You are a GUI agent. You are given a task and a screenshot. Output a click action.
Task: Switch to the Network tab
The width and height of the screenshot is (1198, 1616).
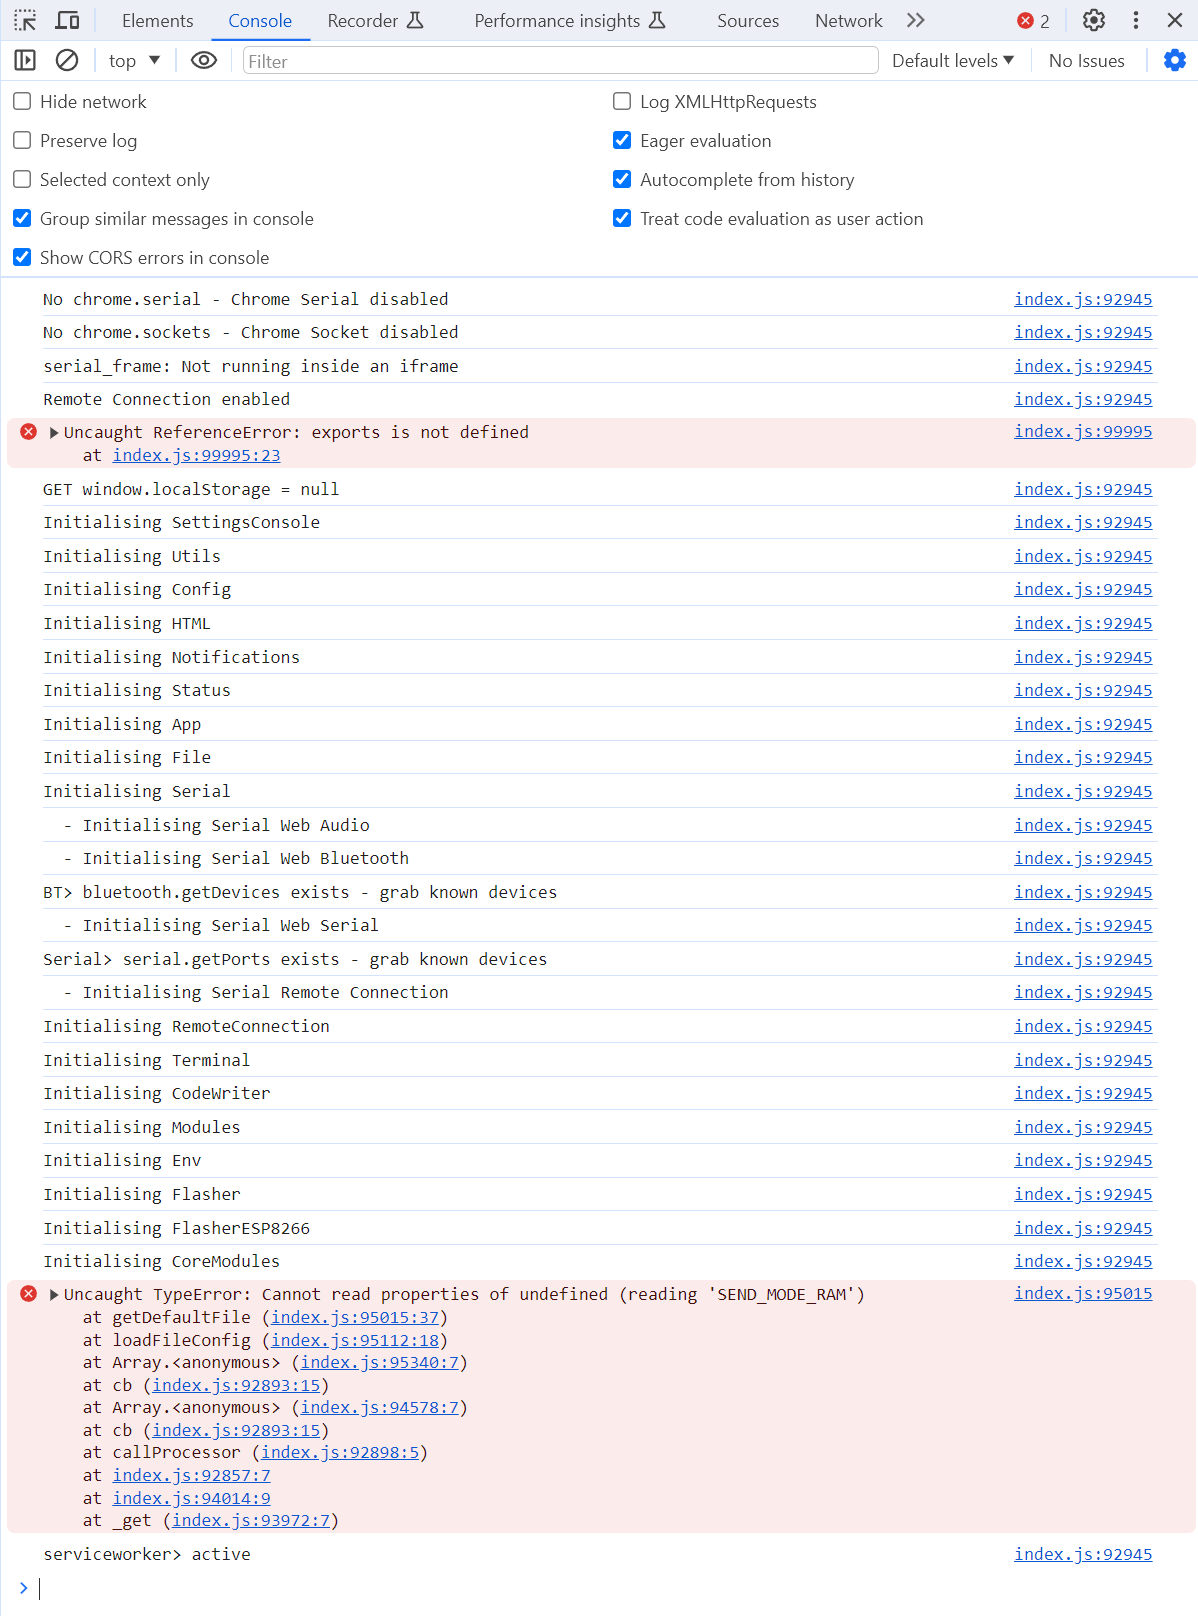[848, 21]
